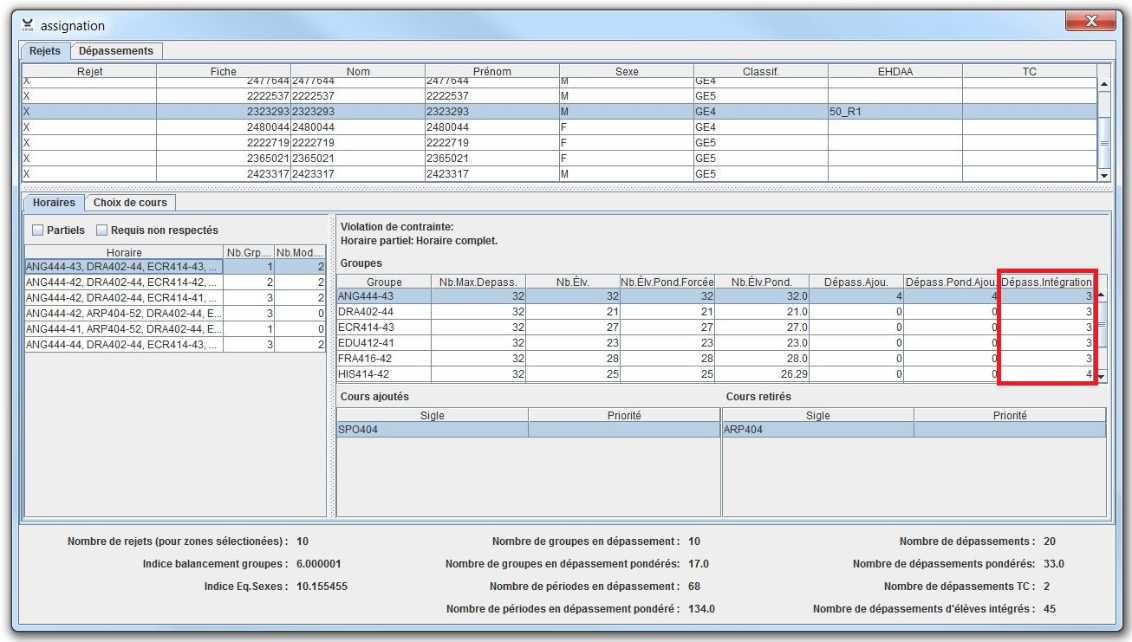1132x642 pixels.
Task: Select the Horaires tab
Action: (54, 203)
